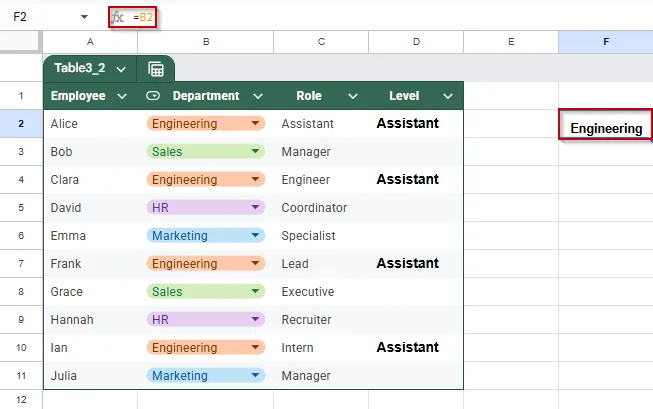
Task: Click the Intern role cell
Action: [321, 347]
